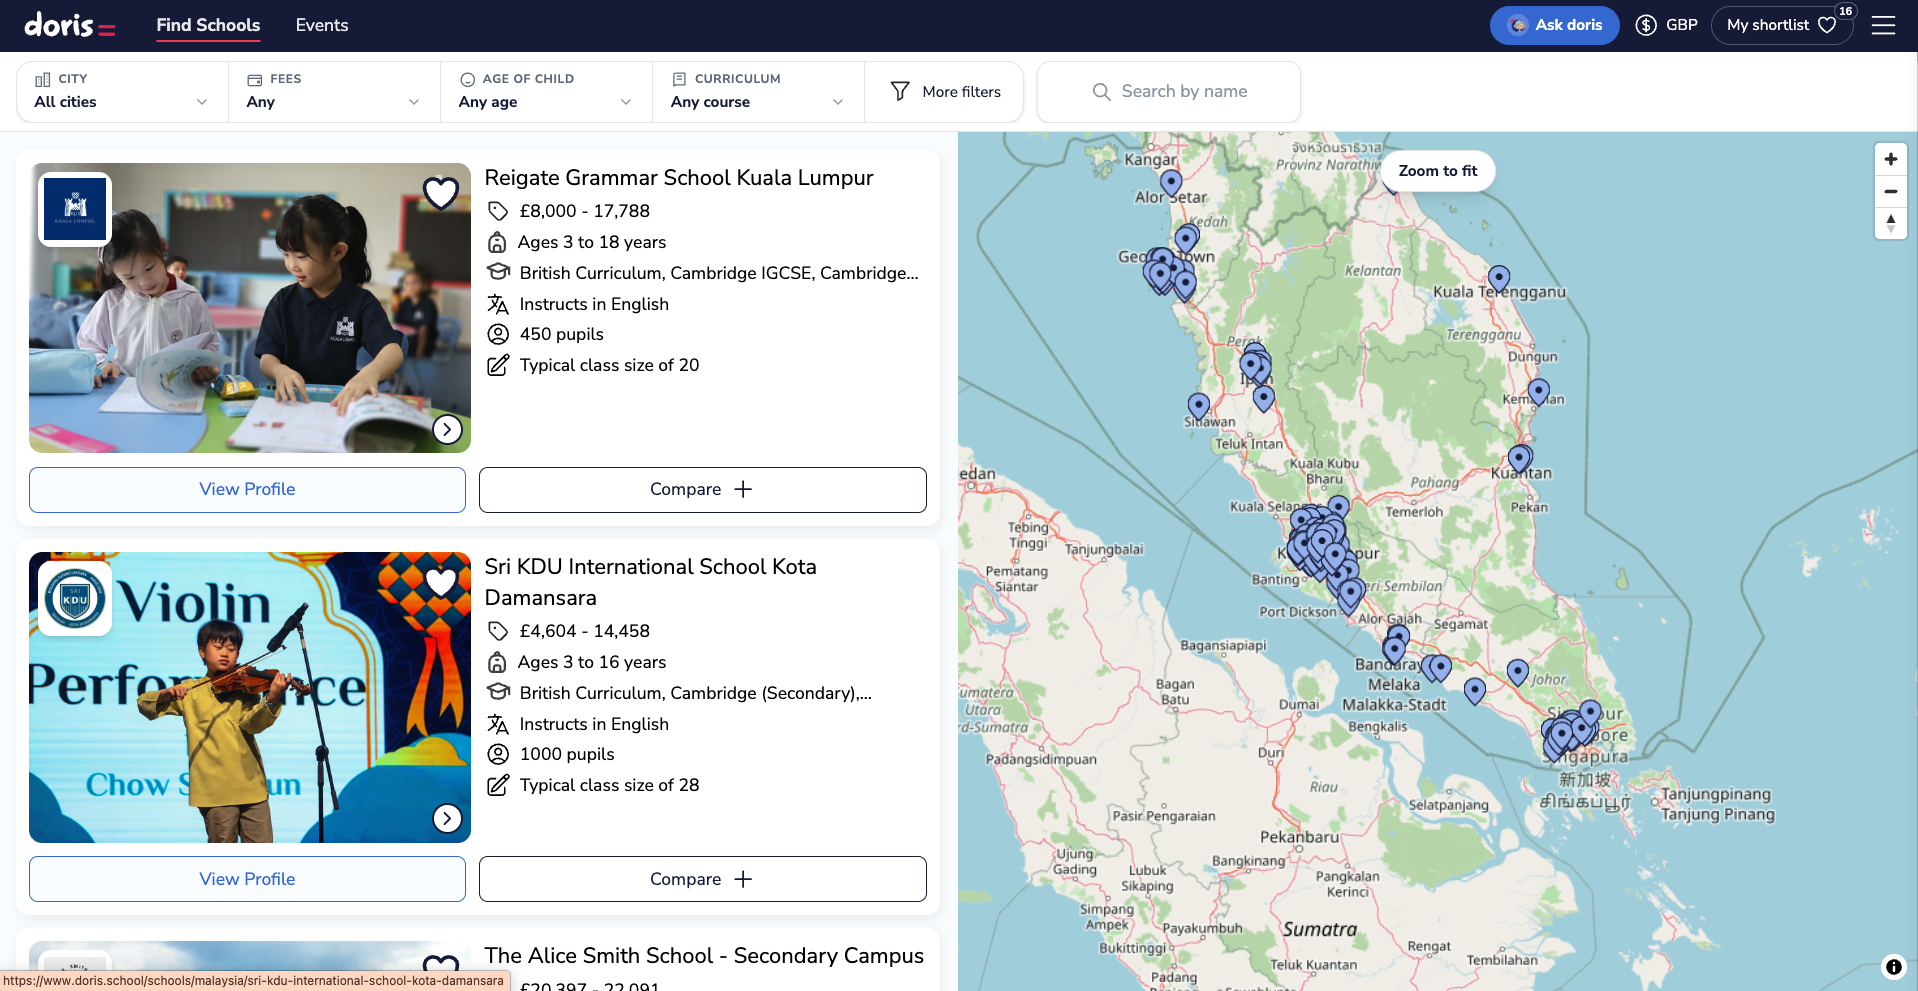1918x991 pixels.
Task: Select GBP currency label
Action: pos(1681,25)
